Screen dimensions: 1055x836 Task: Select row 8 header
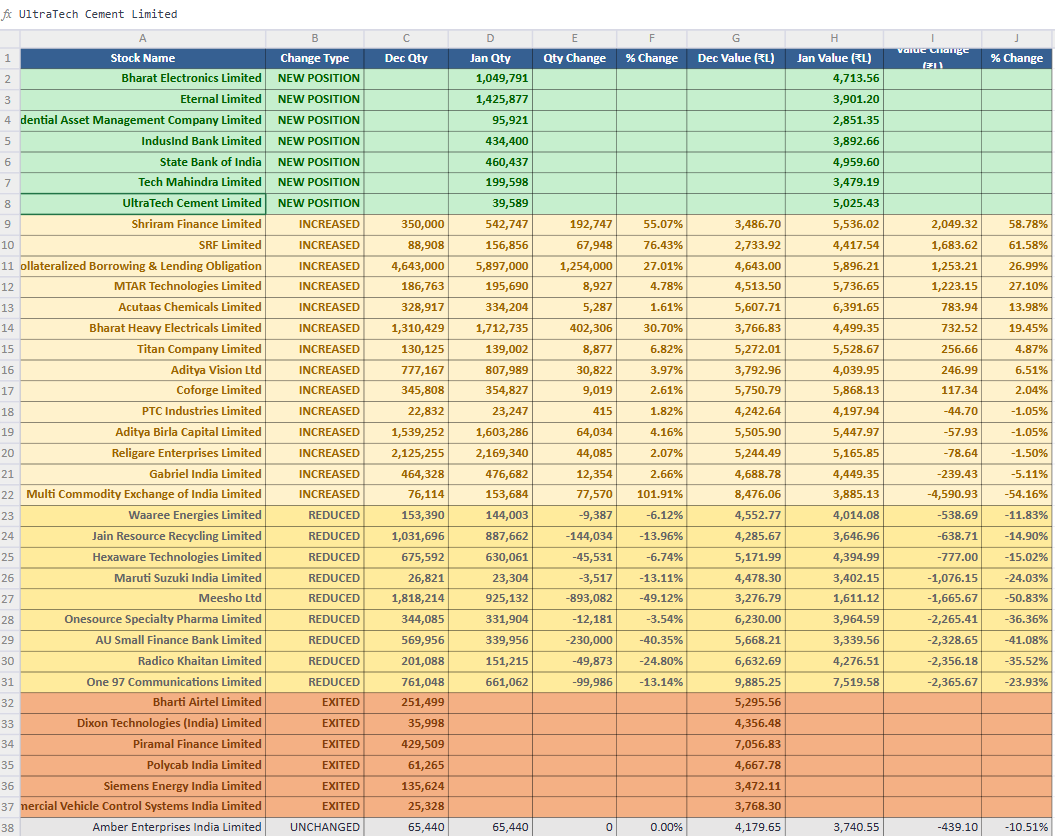[x=7, y=203]
